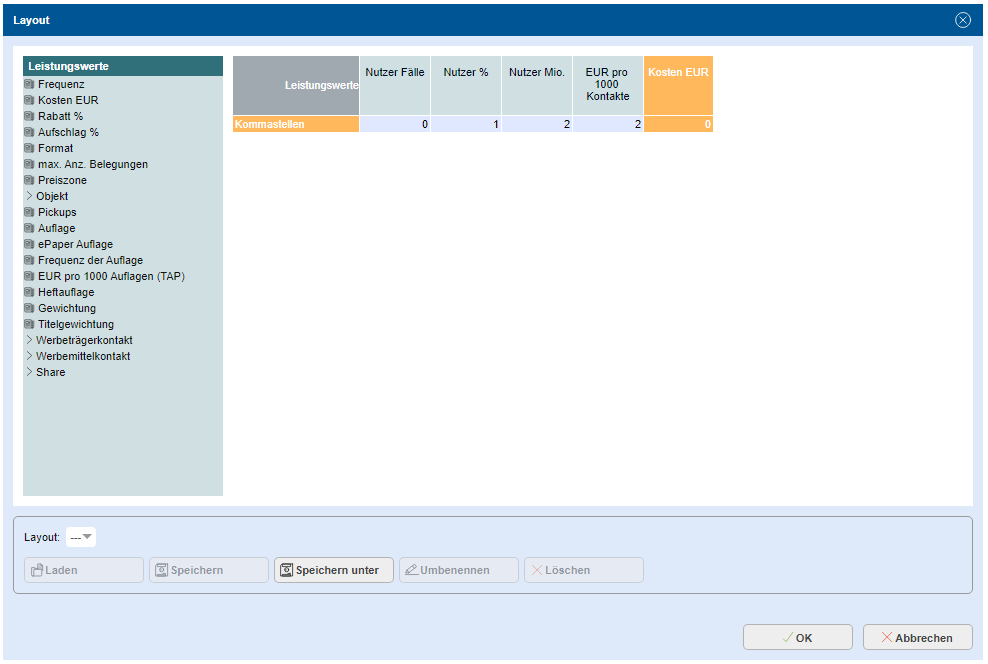Click the Heftauflage item icon
Screen dimensions: 988x664
point(29,293)
